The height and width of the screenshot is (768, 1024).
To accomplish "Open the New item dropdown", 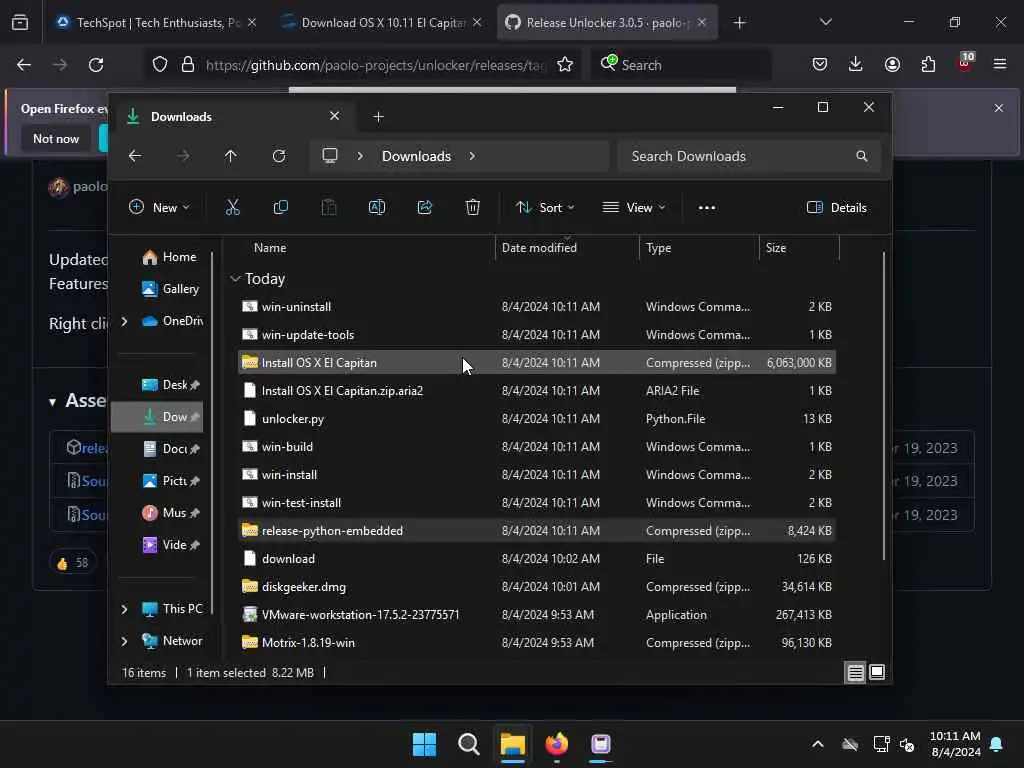I will click(159, 208).
